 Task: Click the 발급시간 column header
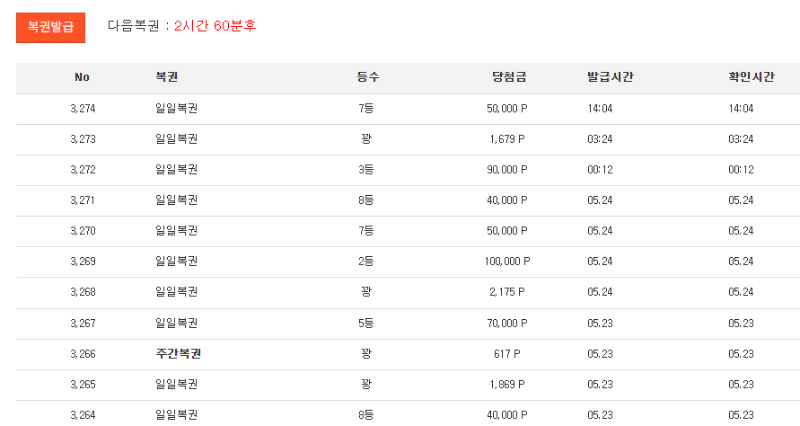610,77
